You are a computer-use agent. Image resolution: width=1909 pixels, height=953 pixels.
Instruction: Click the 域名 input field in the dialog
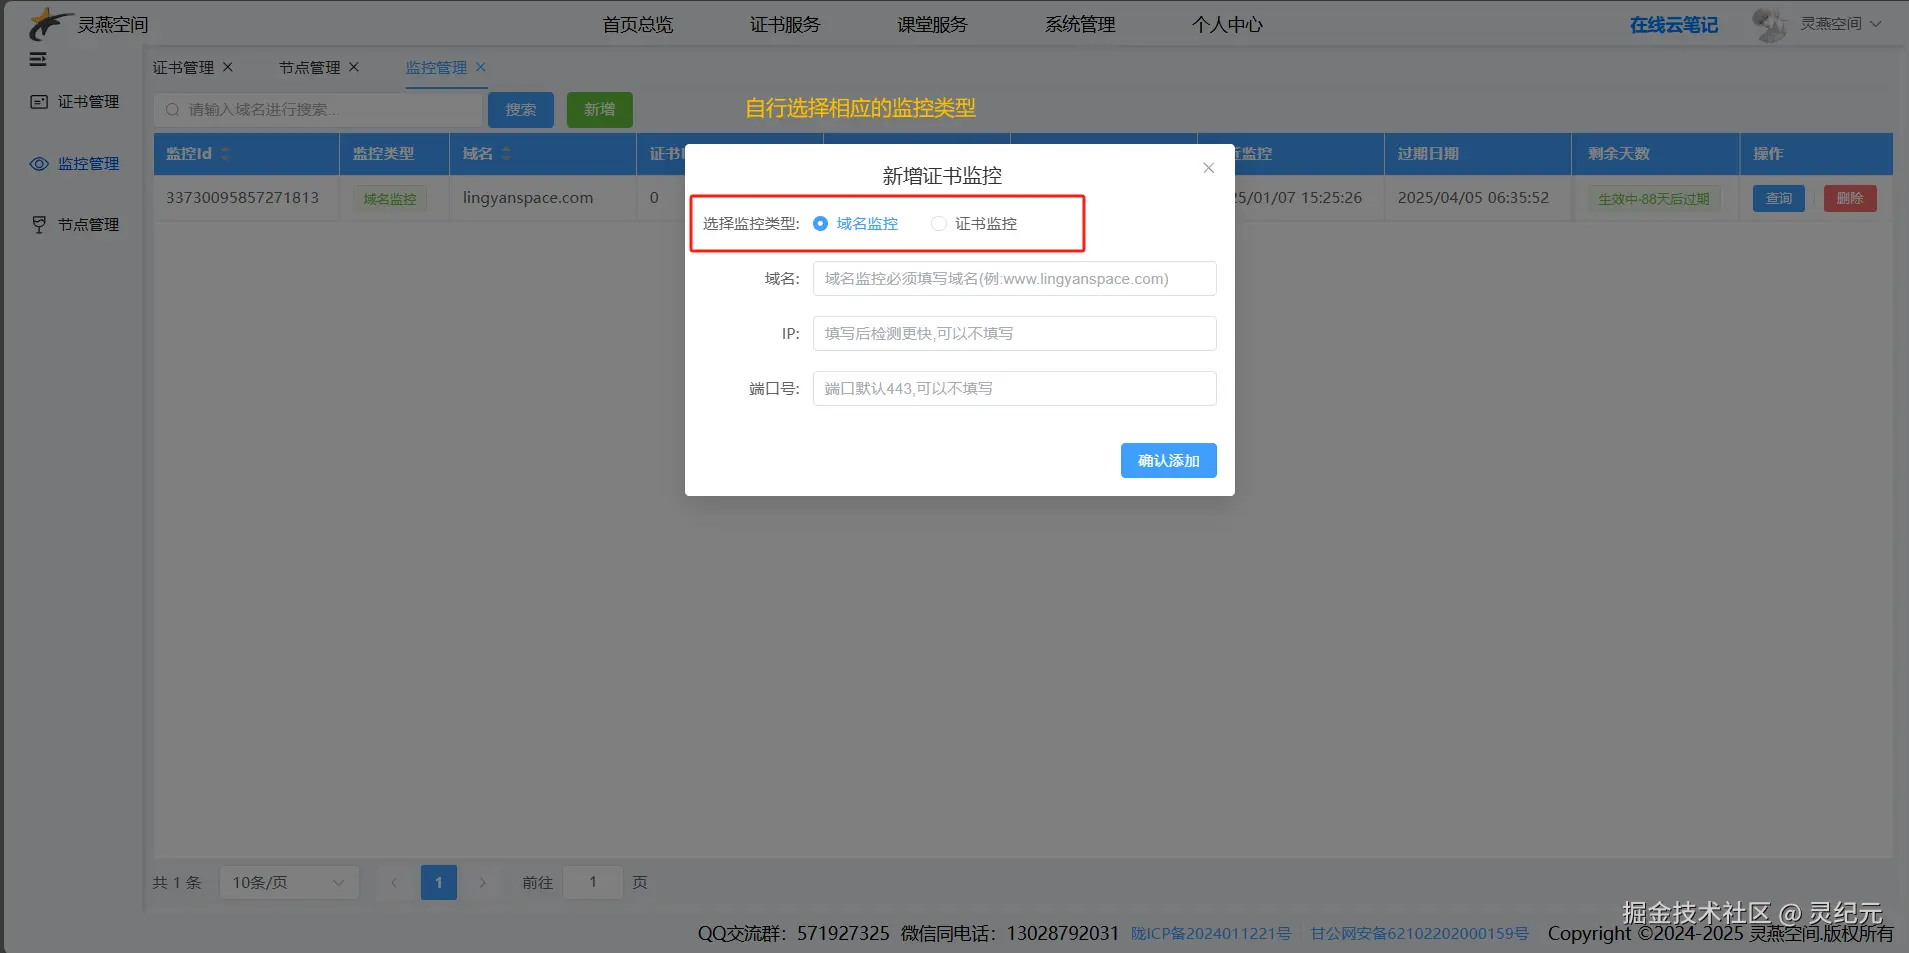click(x=1015, y=279)
